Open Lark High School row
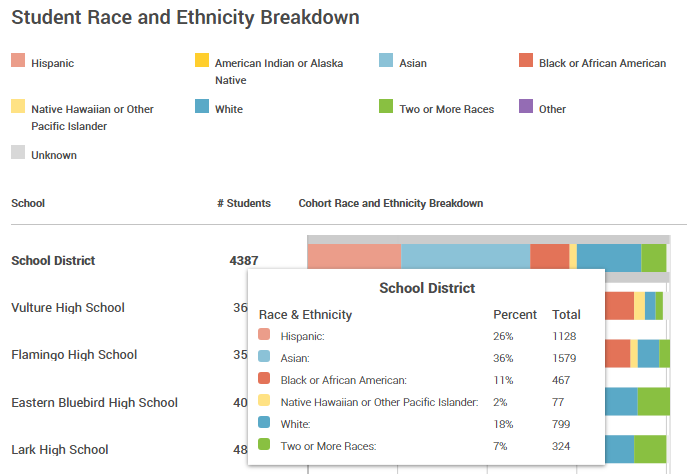This screenshot has width=687, height=474. click(59, 449)
